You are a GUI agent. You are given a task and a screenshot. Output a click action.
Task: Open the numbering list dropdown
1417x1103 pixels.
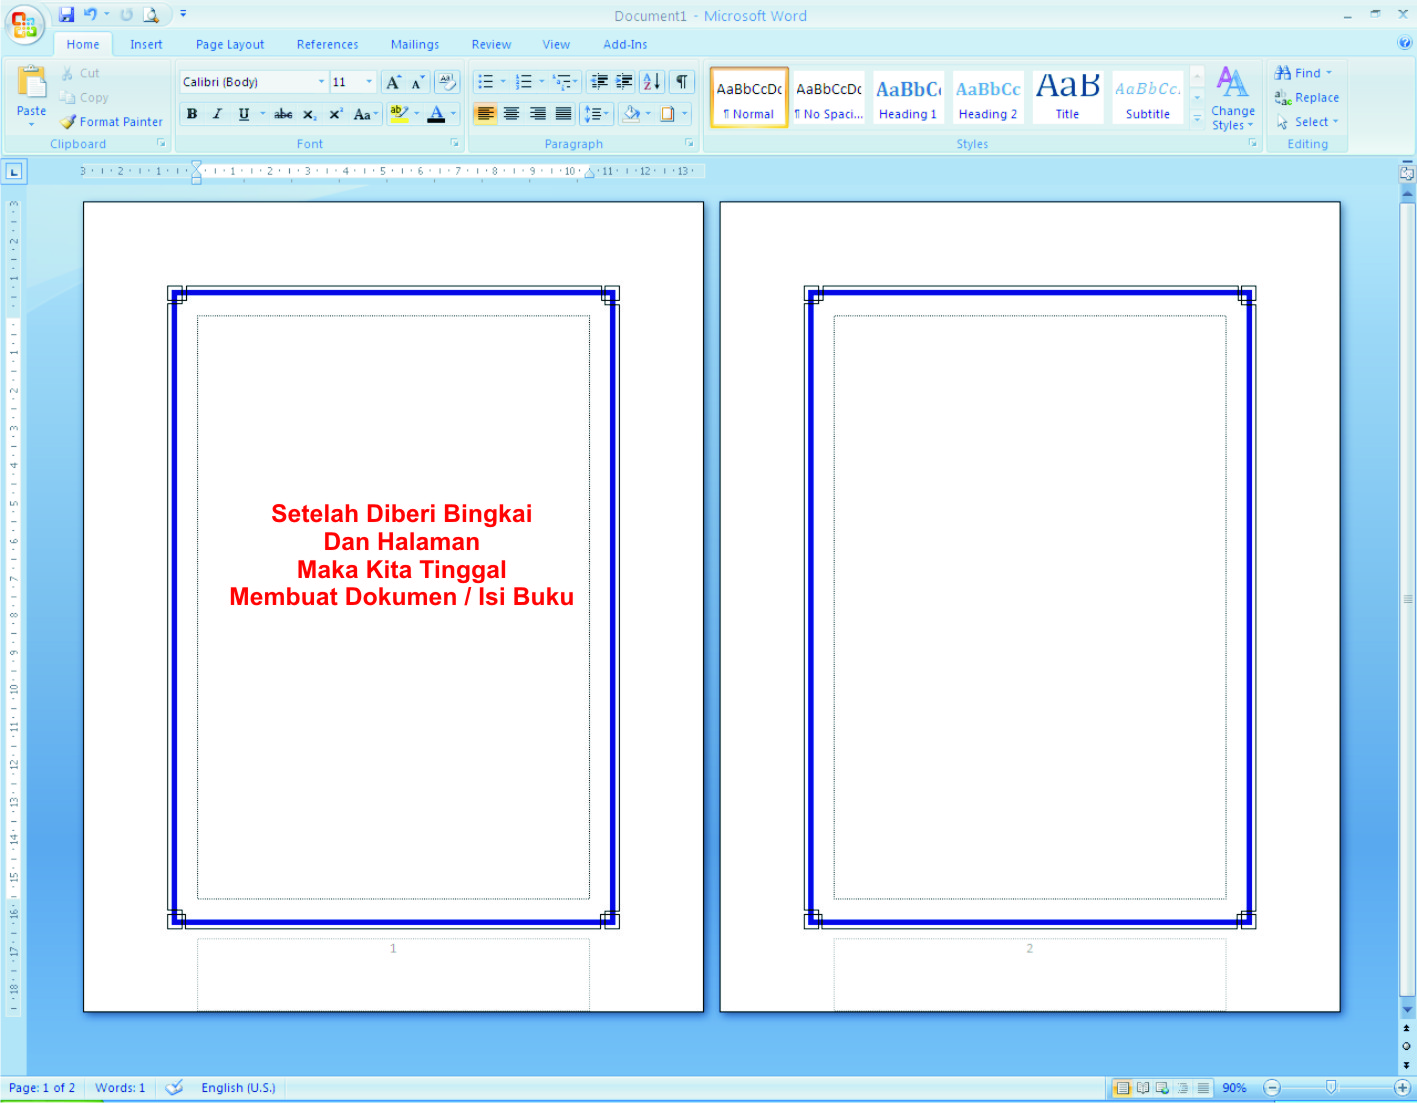542,82
